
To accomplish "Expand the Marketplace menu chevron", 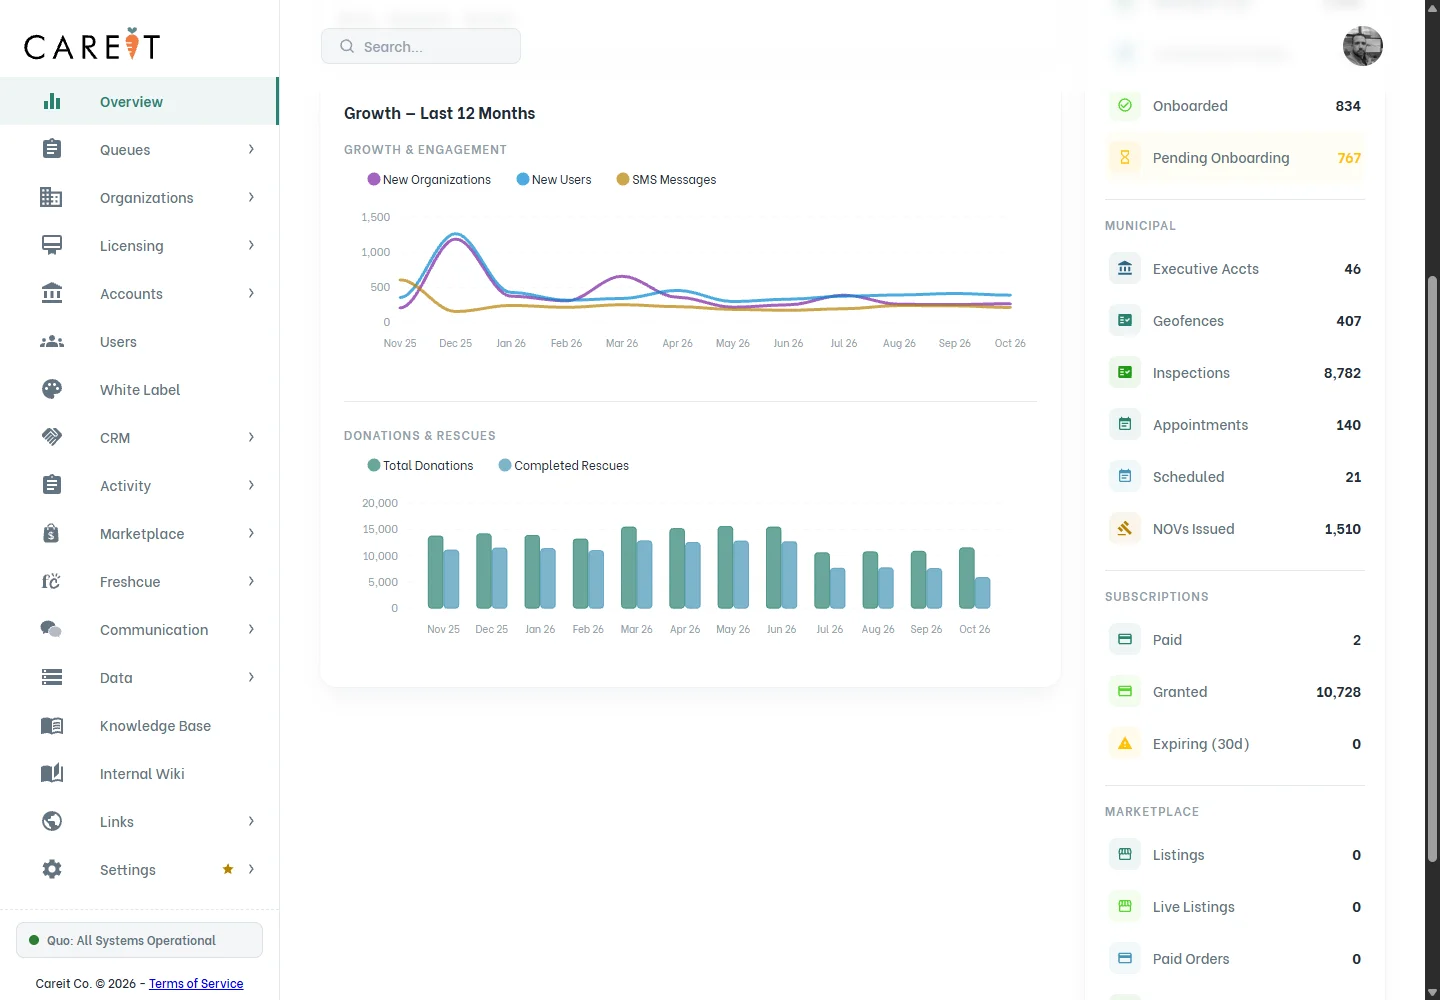I will [251, 533].
